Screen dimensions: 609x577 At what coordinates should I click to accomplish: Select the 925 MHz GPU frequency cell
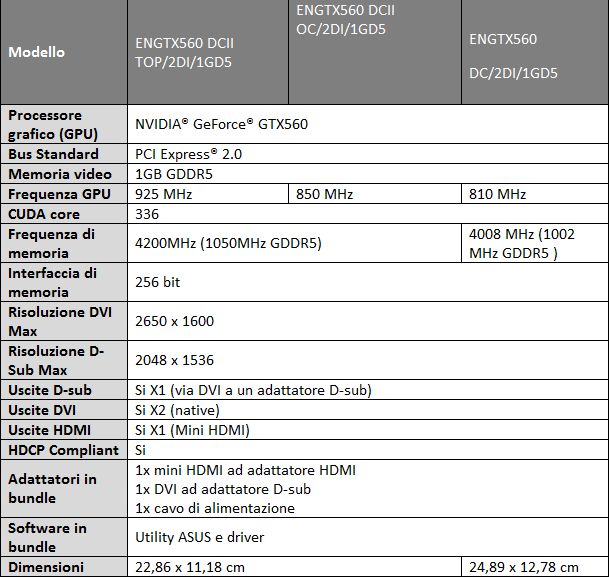(x=164, y=194)
